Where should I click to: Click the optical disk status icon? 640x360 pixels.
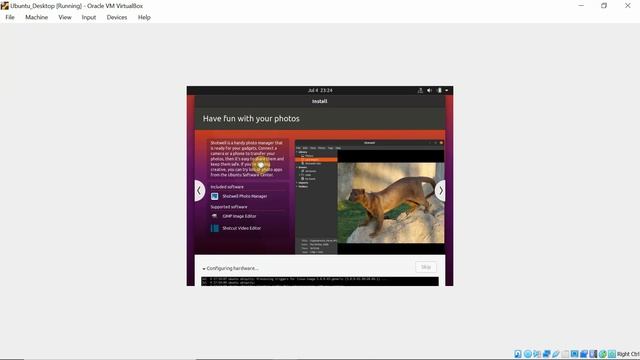[x=528, y=354]
